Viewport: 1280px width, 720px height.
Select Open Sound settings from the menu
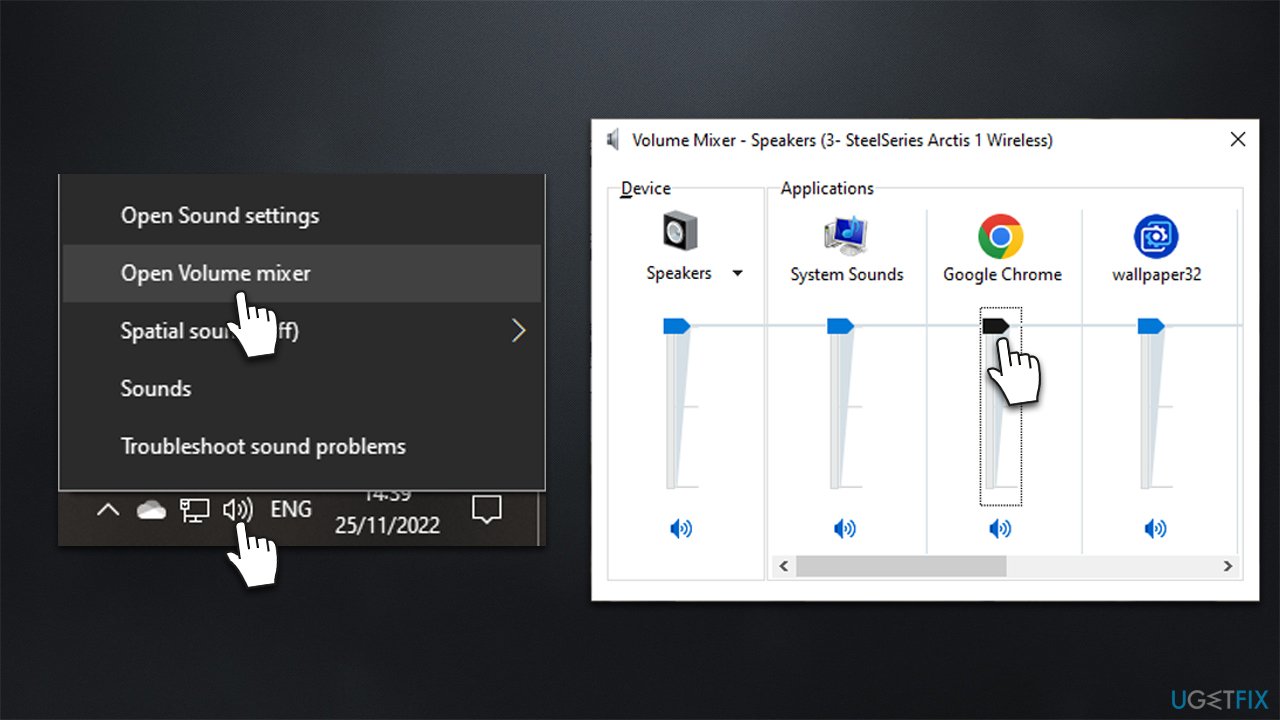220,215
